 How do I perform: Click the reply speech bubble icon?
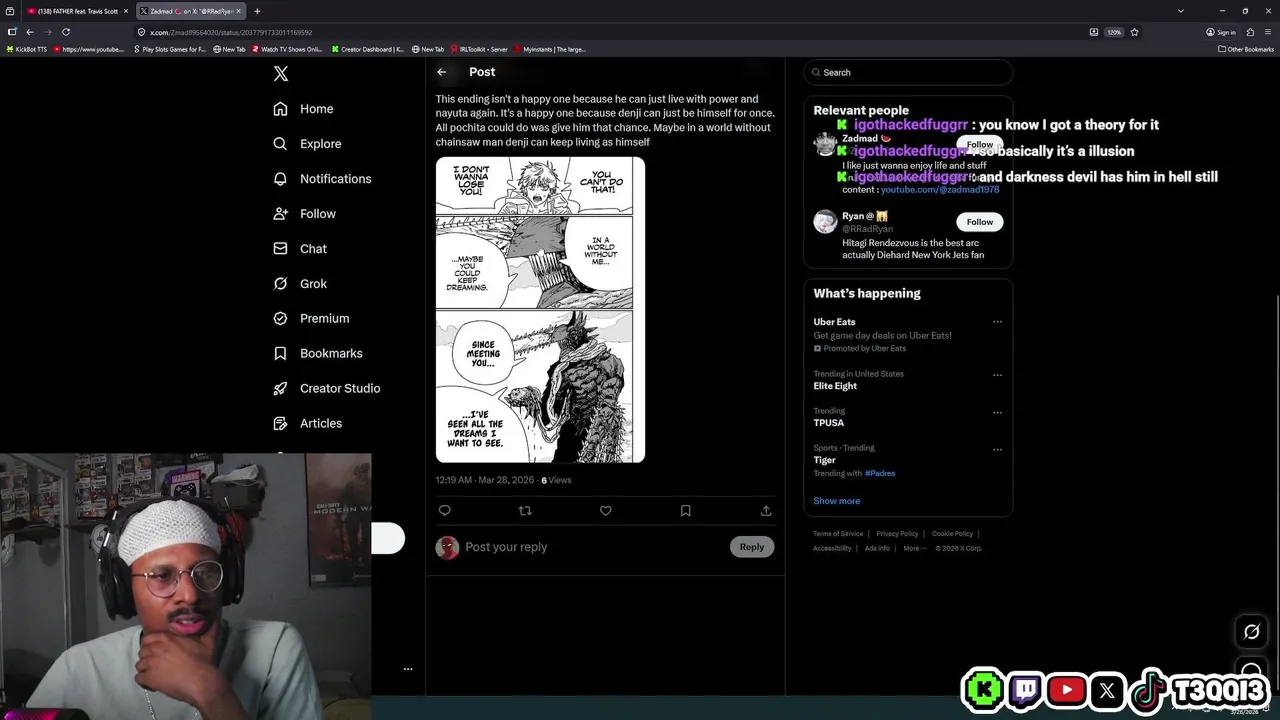pyautogui.click(x=445, y=511)
